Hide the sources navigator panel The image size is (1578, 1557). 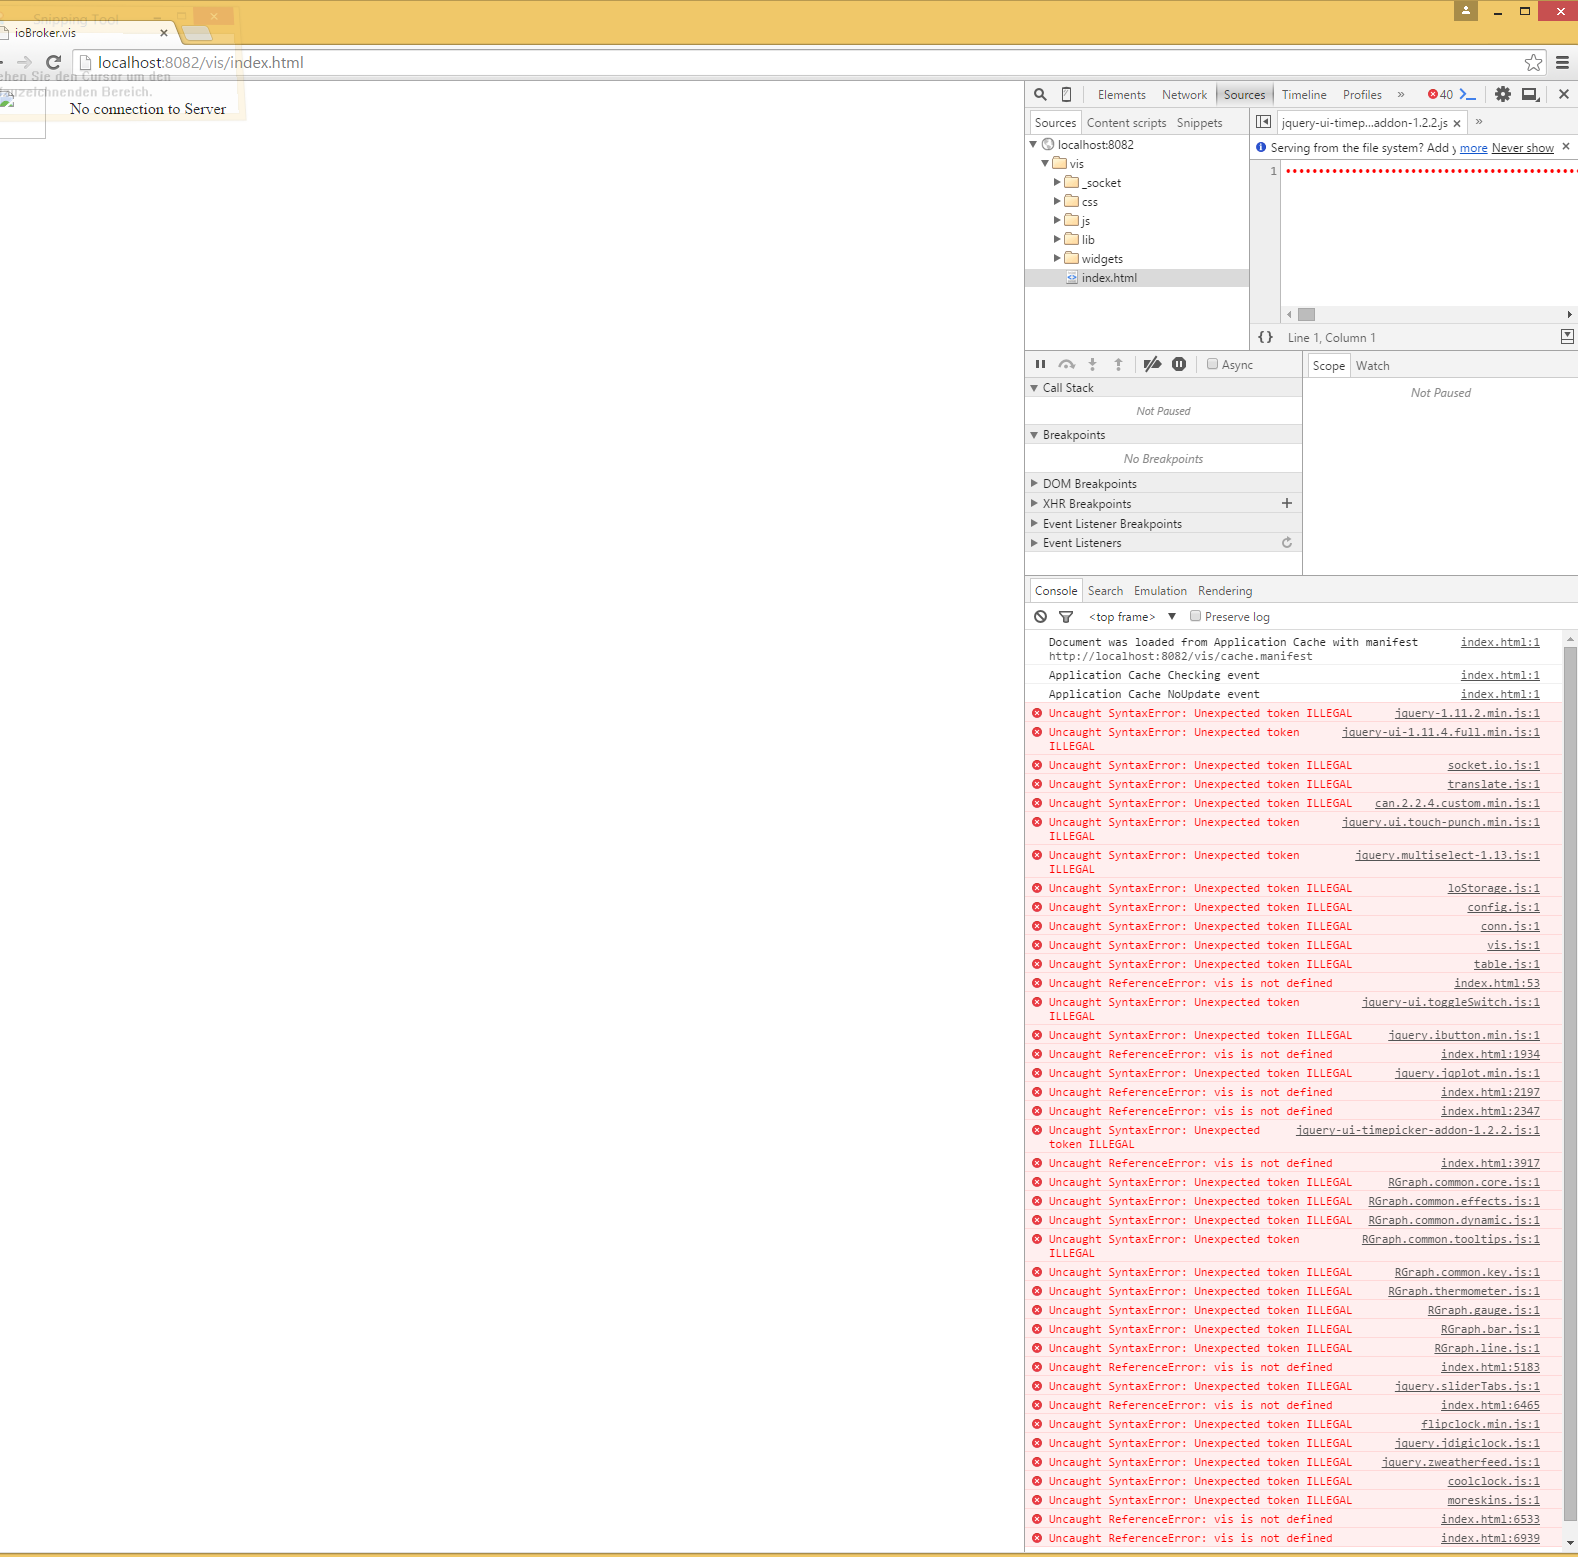point(1263,122)
